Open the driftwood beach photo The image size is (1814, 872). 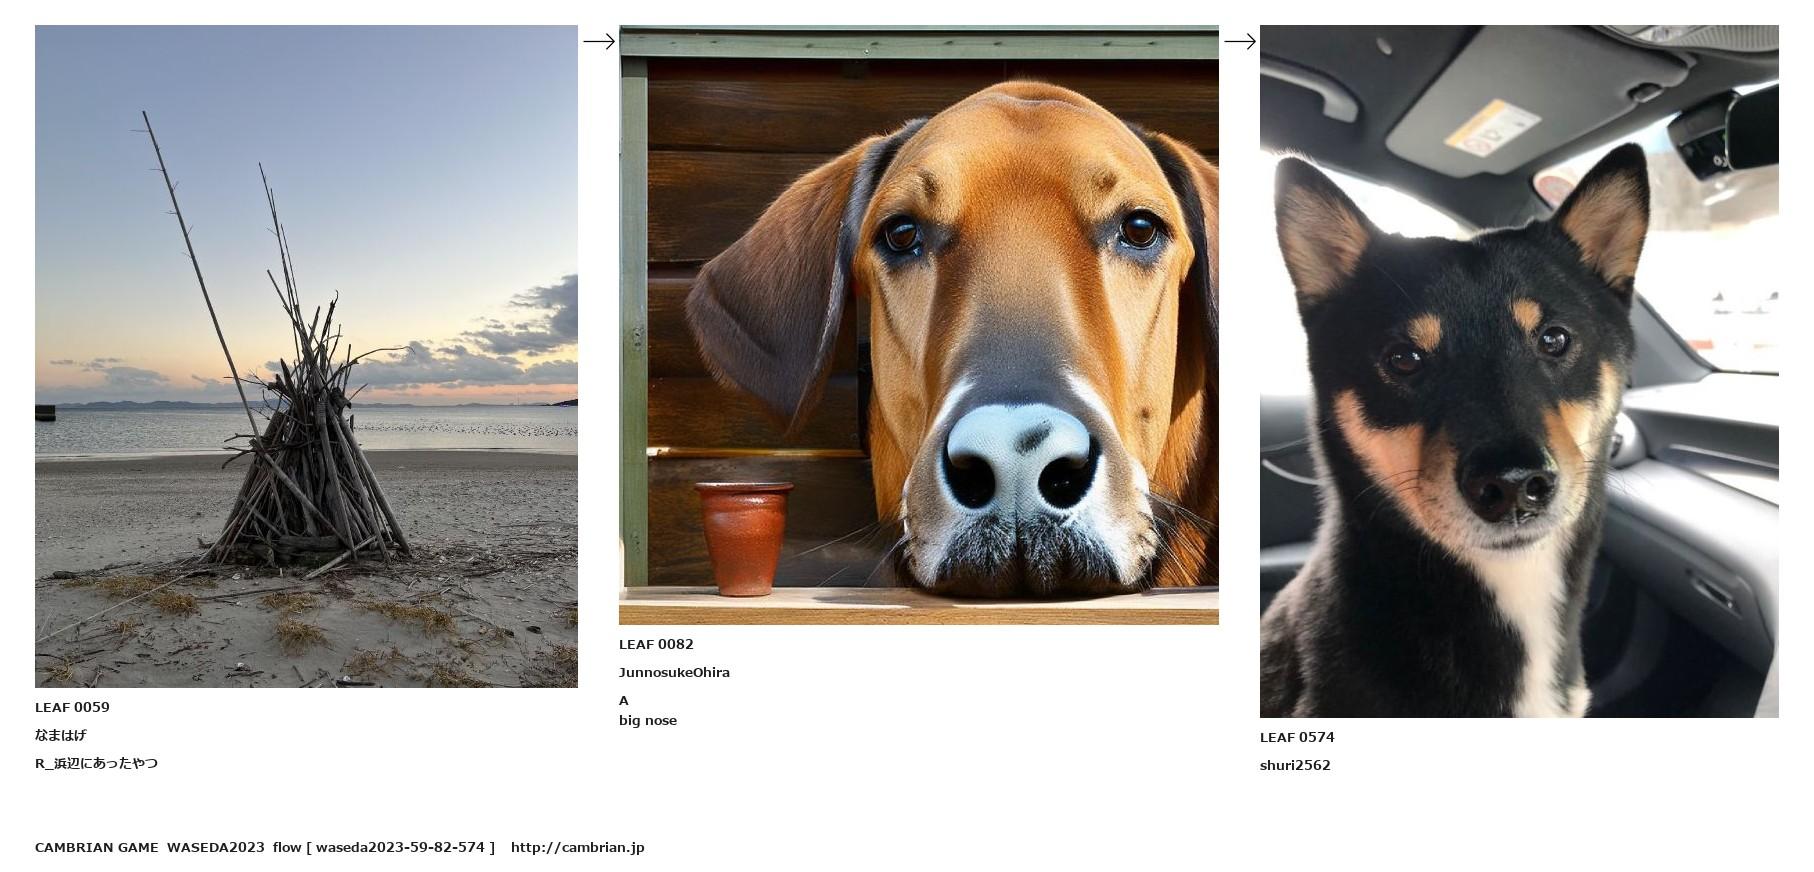point(306,356)
